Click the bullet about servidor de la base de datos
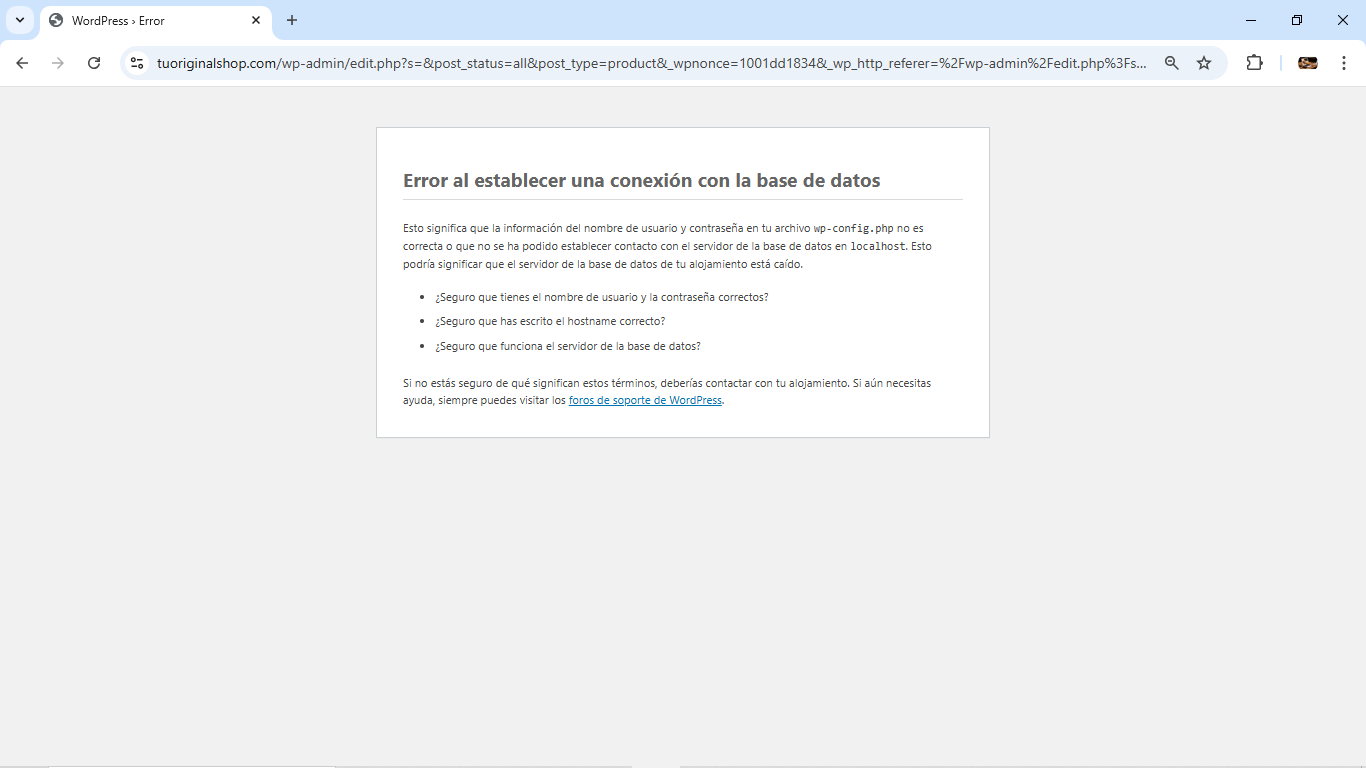 pyautogui.click(x=568, y=346)
